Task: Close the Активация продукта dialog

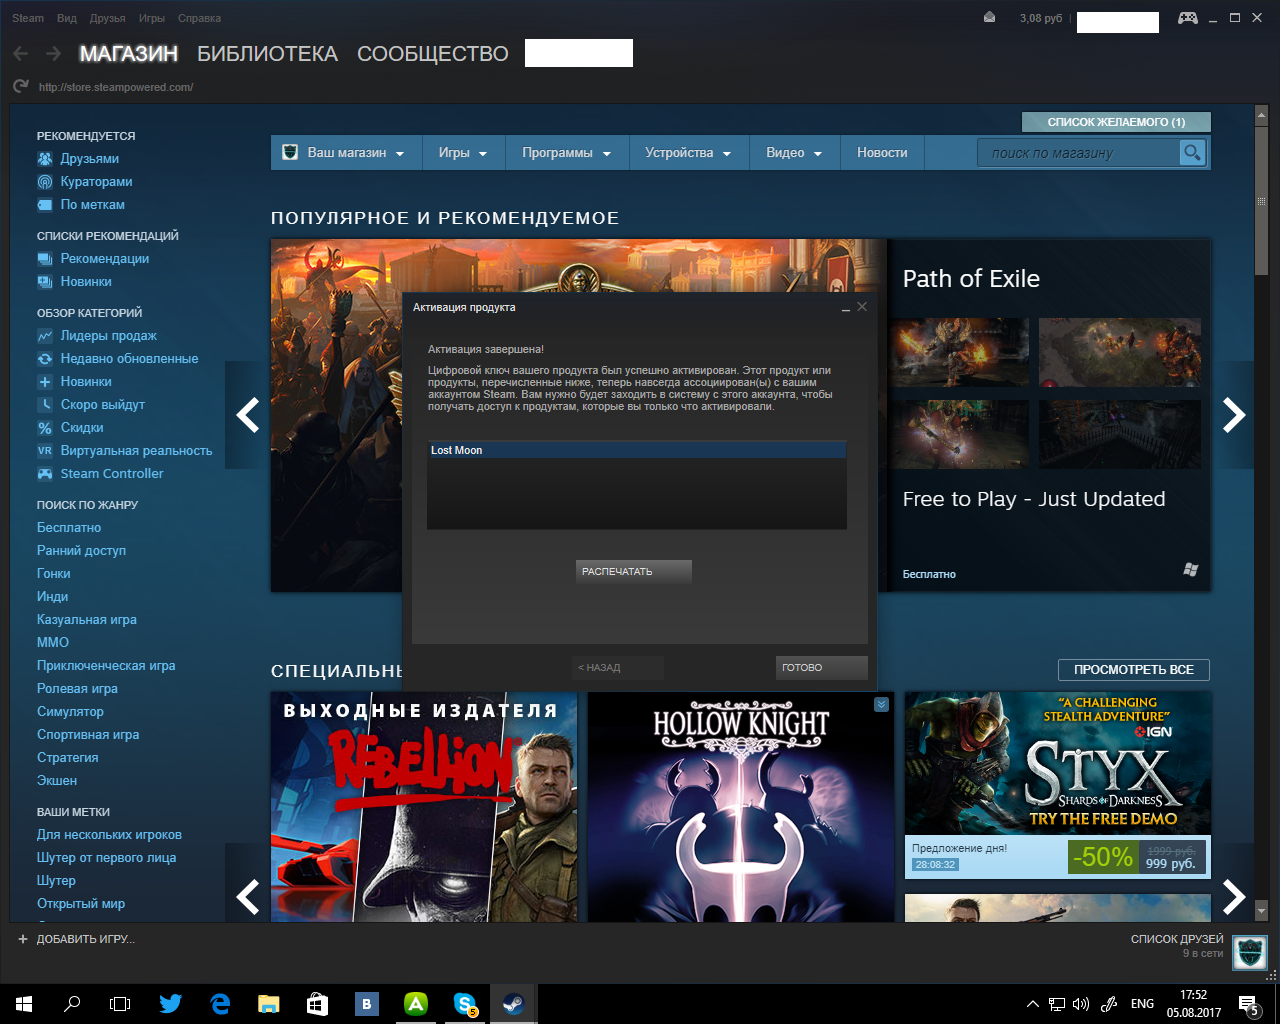Action: pos(862,307)
